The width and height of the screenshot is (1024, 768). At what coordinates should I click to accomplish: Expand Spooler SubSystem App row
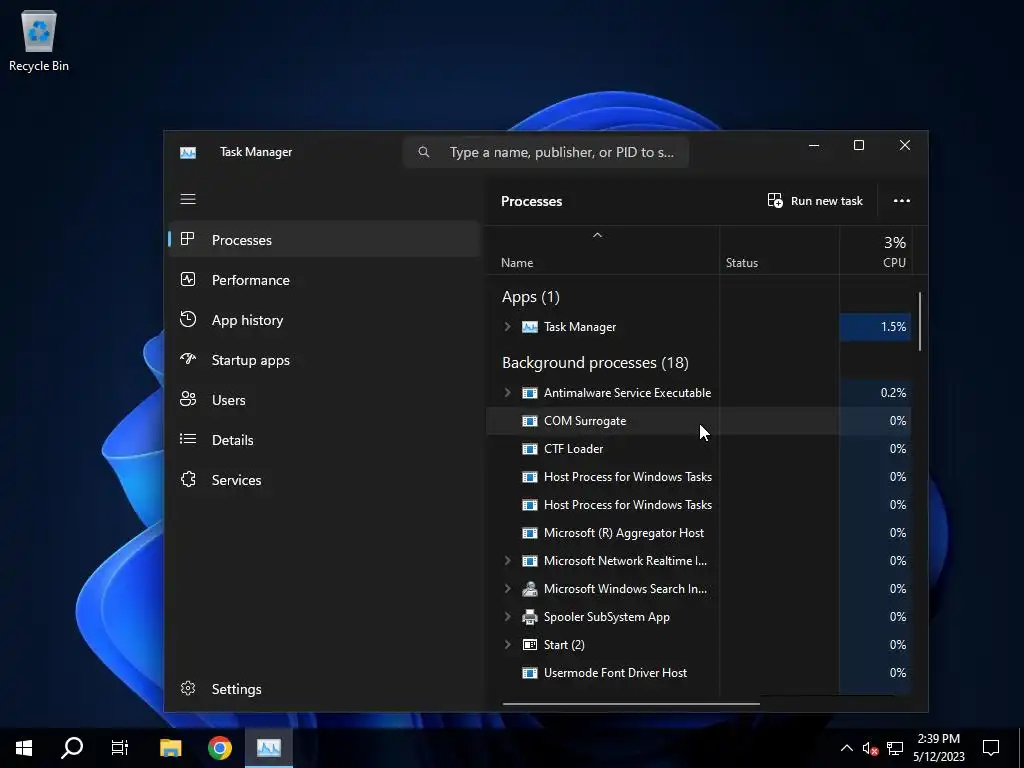(x=507, y=616)
